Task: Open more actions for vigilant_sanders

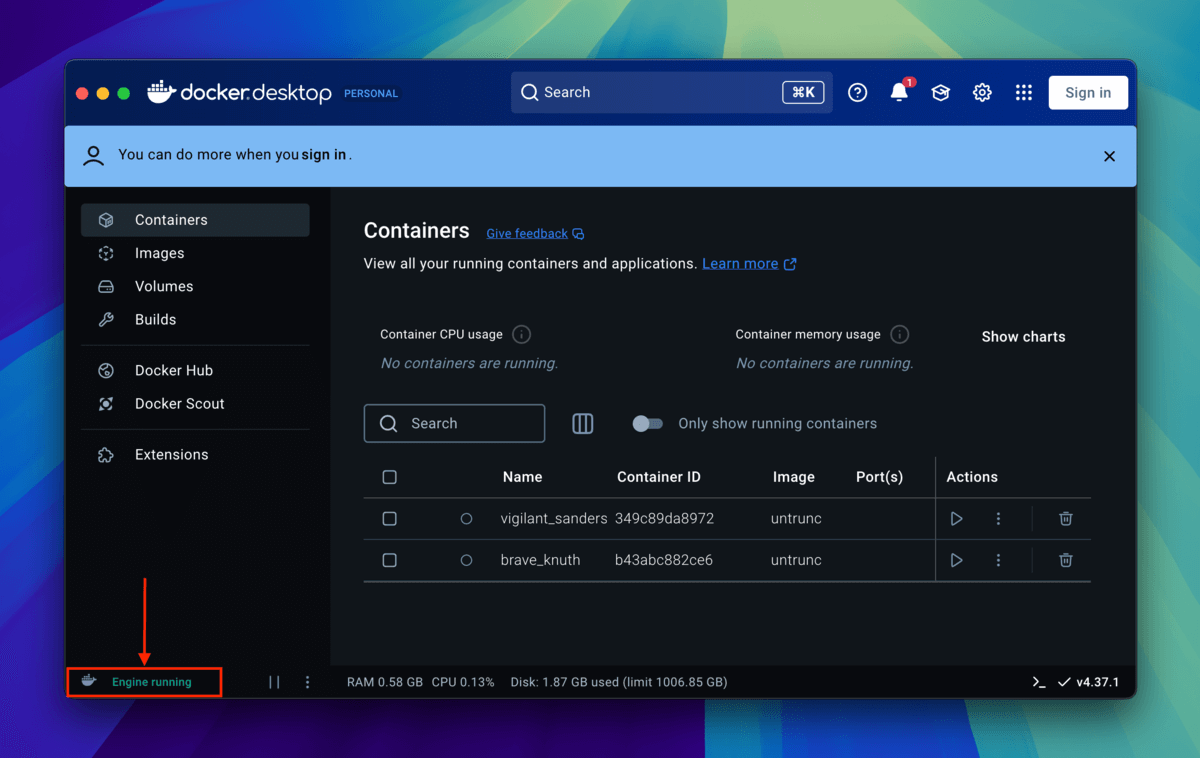Action: [x=998, y=519]
